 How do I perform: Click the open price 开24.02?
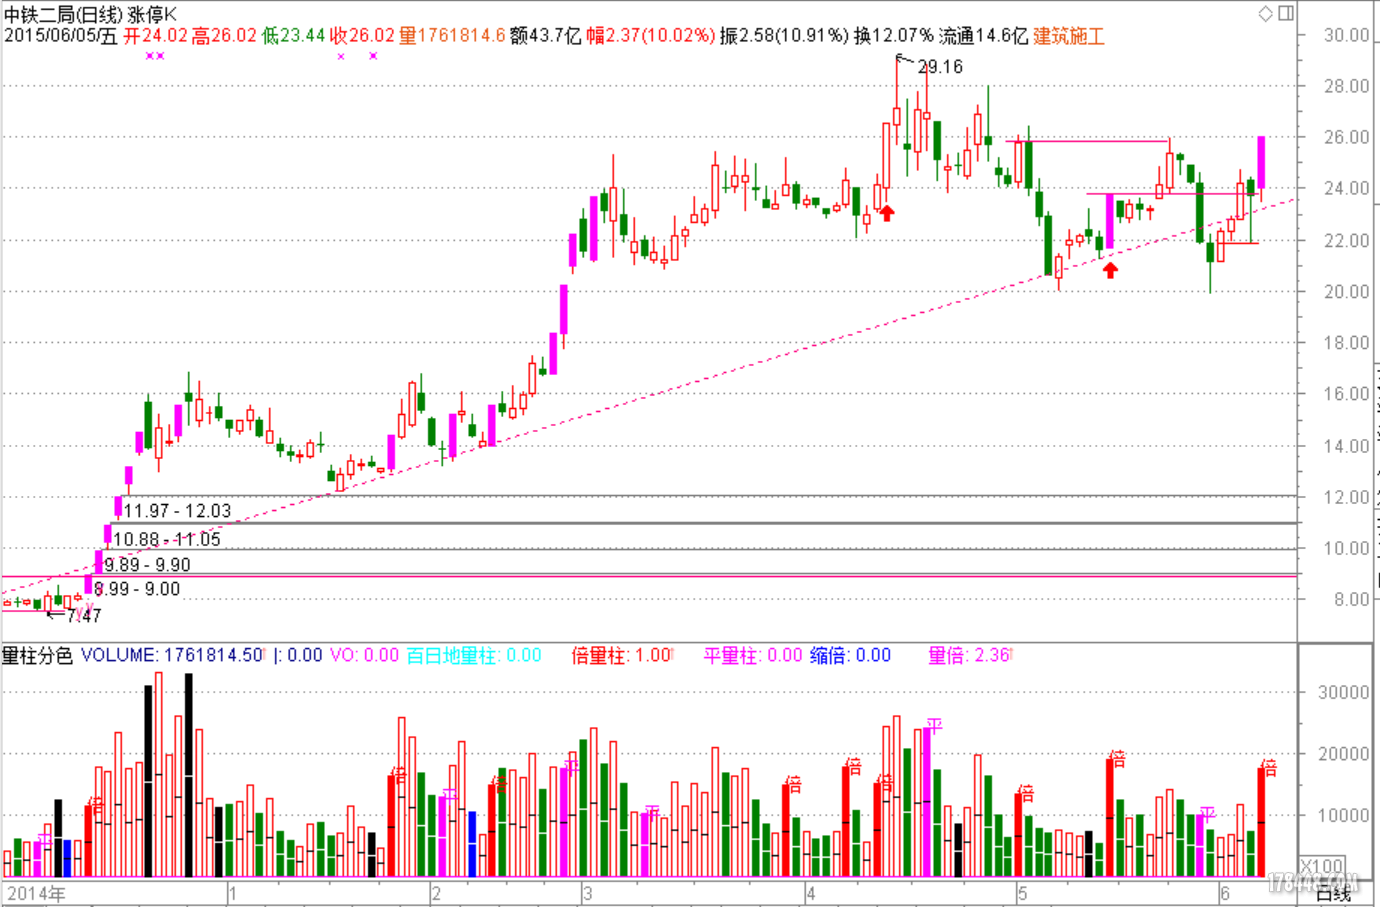coord(155,36)
